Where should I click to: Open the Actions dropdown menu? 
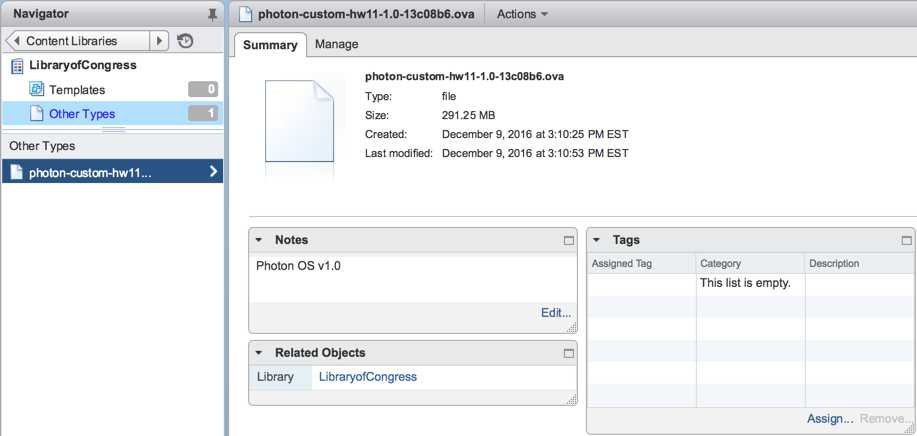(522, 15)
